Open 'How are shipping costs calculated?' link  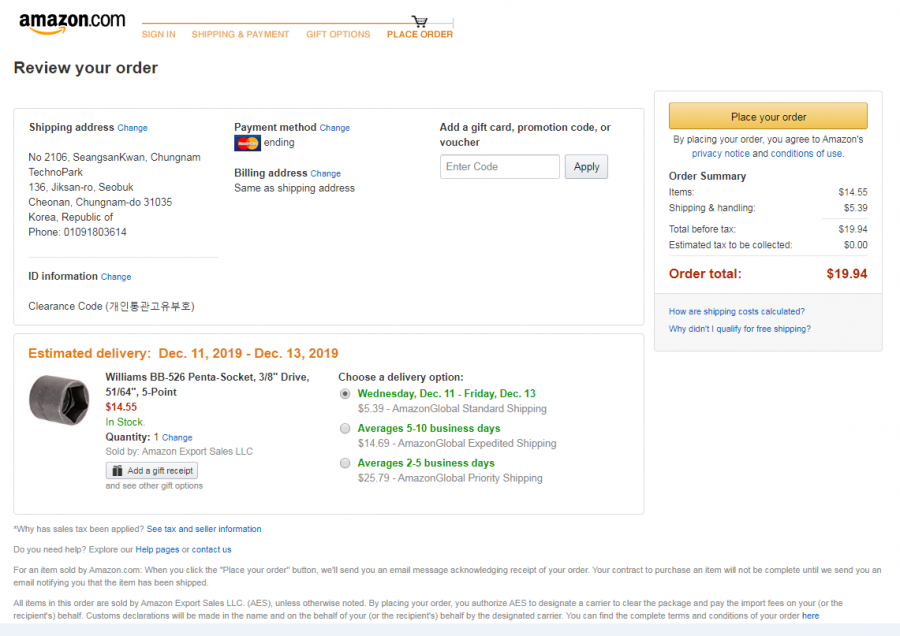coord(736,312)
